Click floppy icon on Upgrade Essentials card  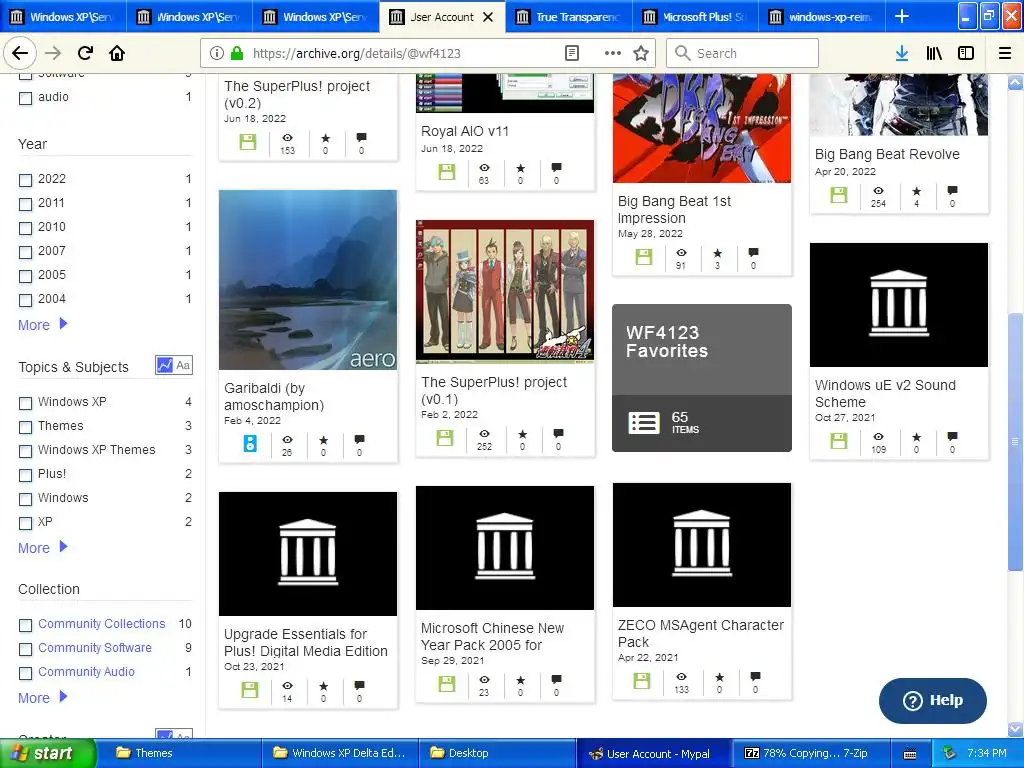(249, 690)
